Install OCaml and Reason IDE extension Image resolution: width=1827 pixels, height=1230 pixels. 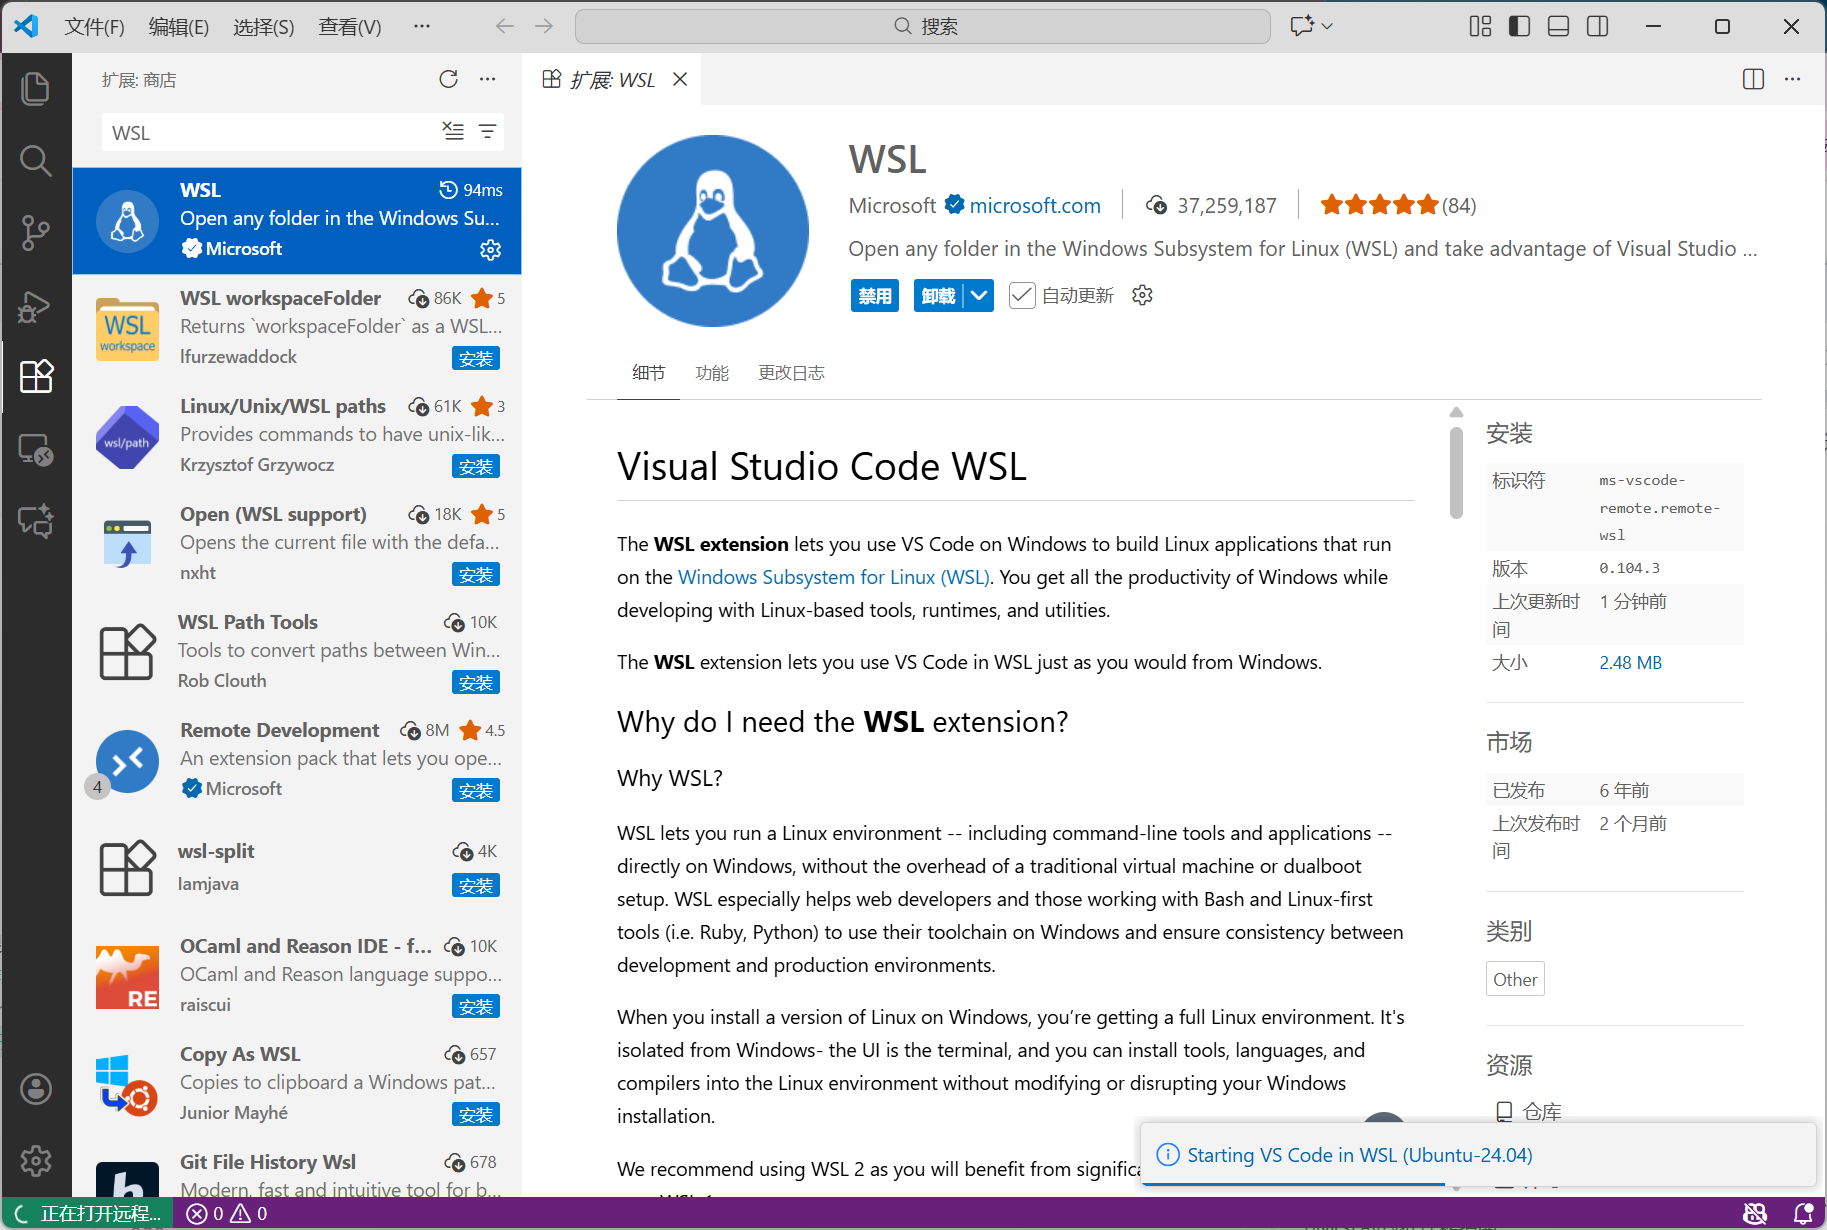point(475,1006)
